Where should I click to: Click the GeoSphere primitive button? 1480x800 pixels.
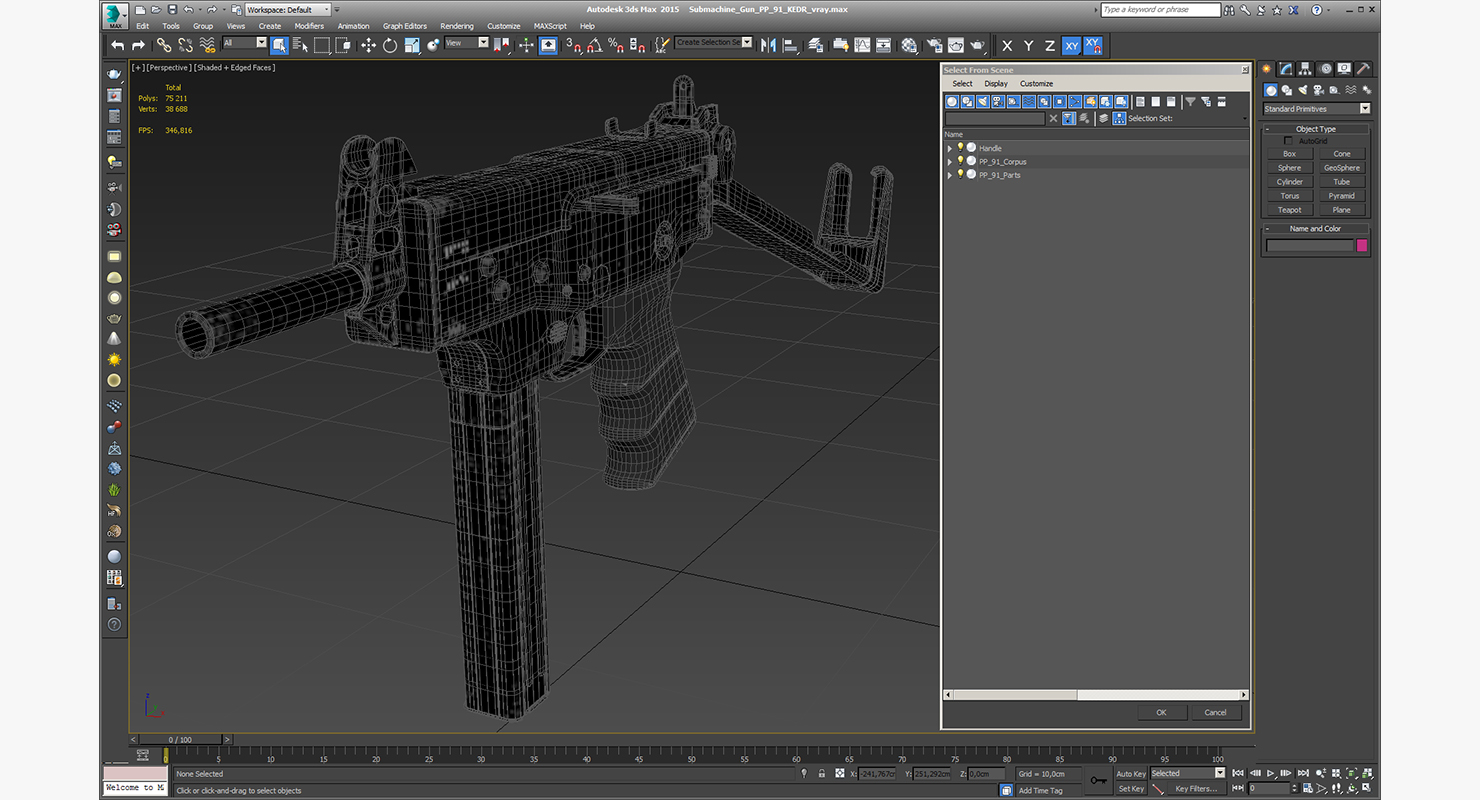[1342, 168]
